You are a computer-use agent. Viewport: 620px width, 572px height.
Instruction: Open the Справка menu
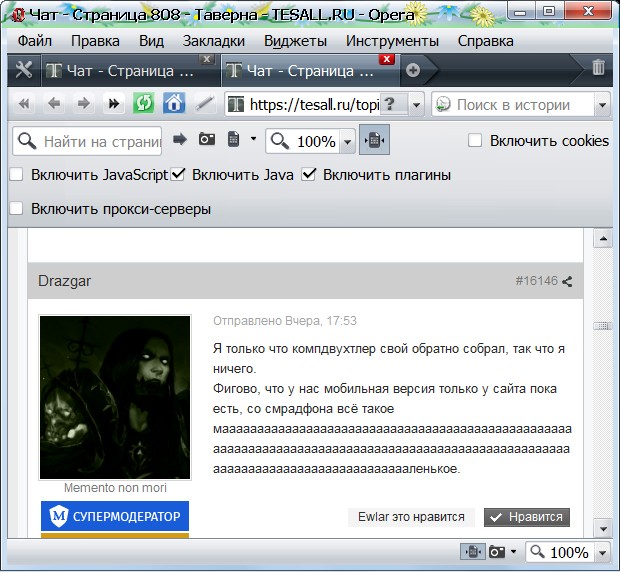(486, 41)
